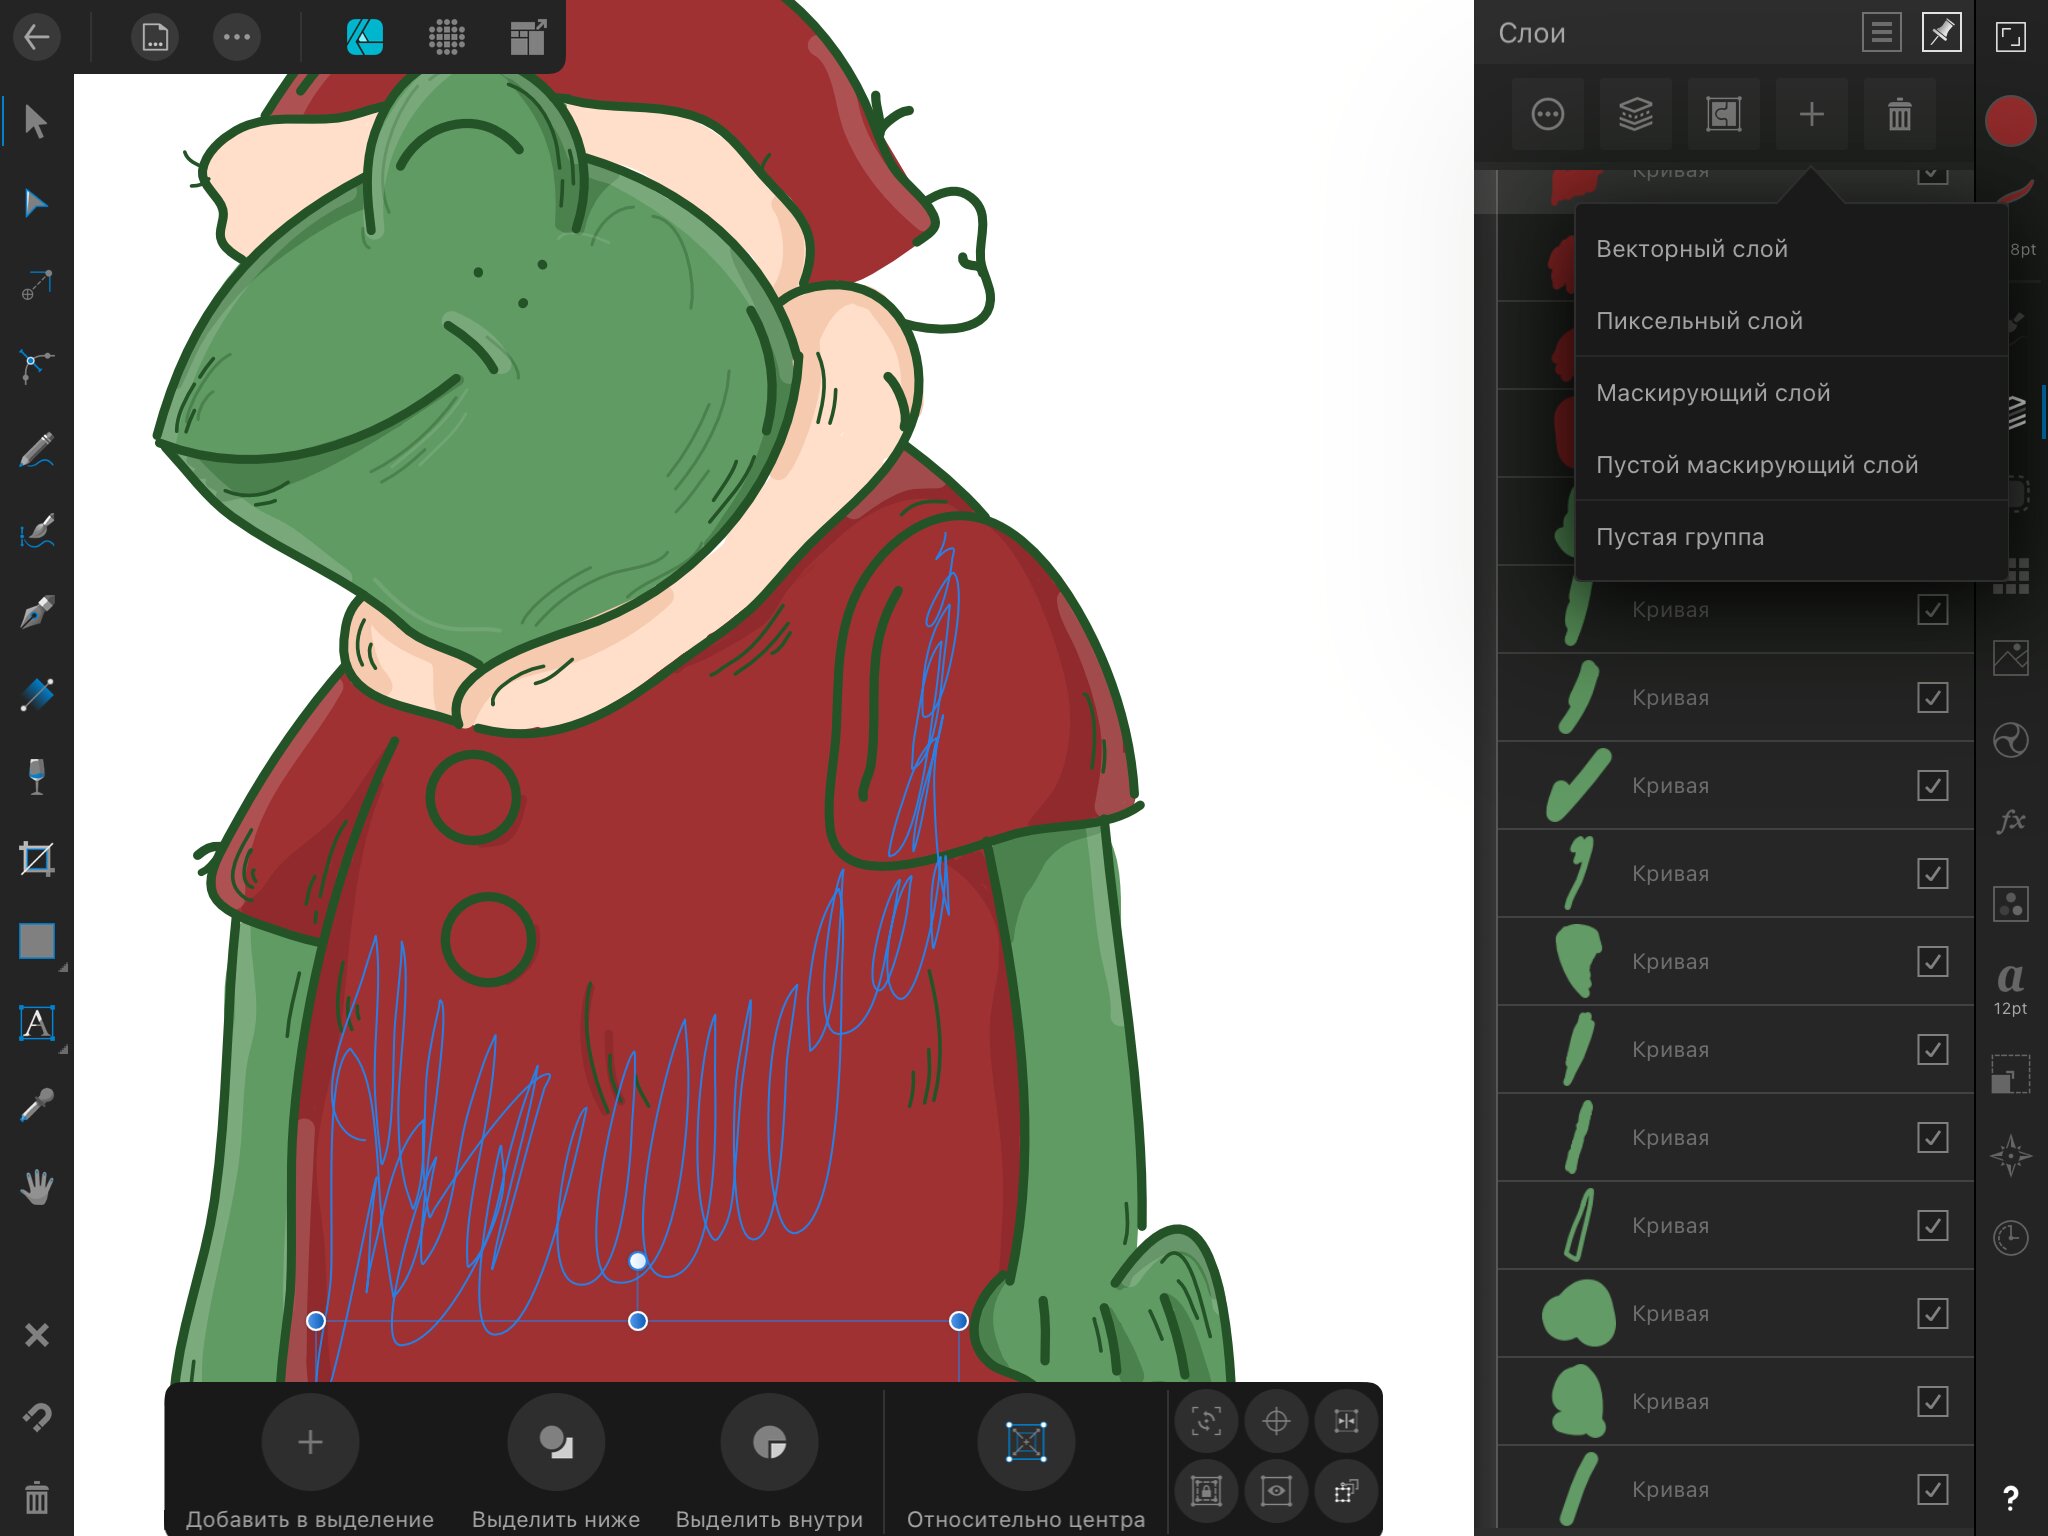The width and height of the screenshot is (2048, 1536).
Task: Delete layer using Layers panel trash icon
Action: (1899, 114)
